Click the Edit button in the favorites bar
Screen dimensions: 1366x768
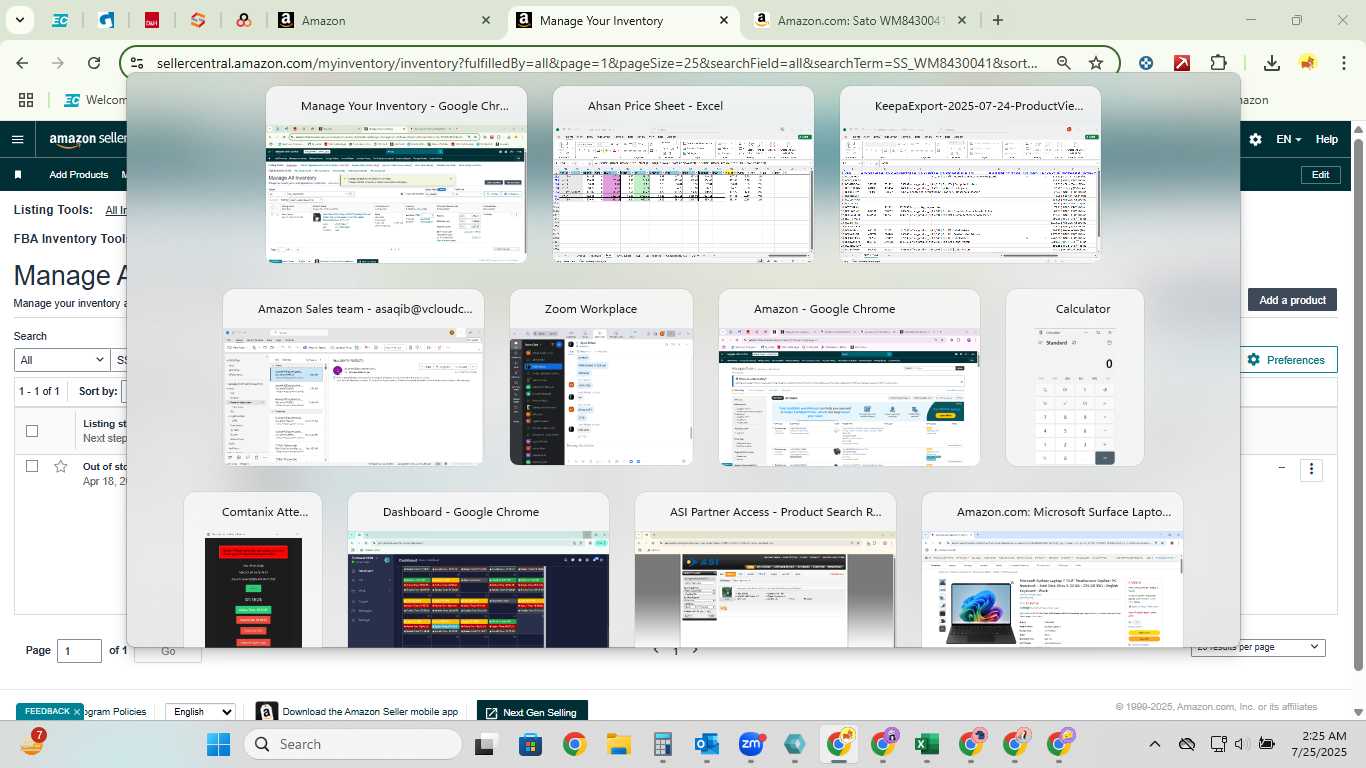(x=1320, y=175)
